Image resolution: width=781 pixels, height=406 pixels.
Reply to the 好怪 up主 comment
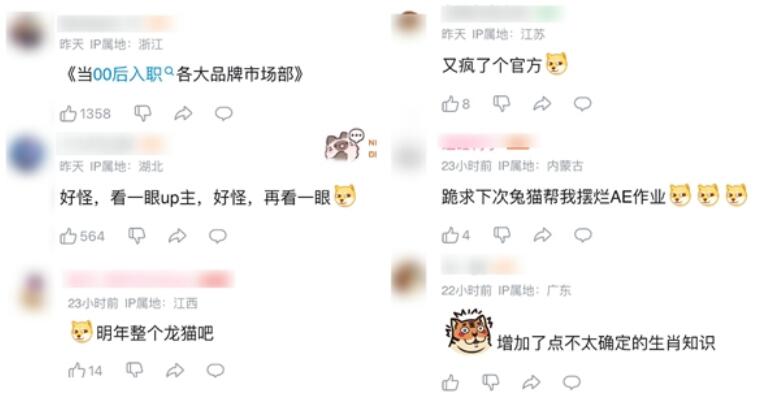click(x=218, y=236)
